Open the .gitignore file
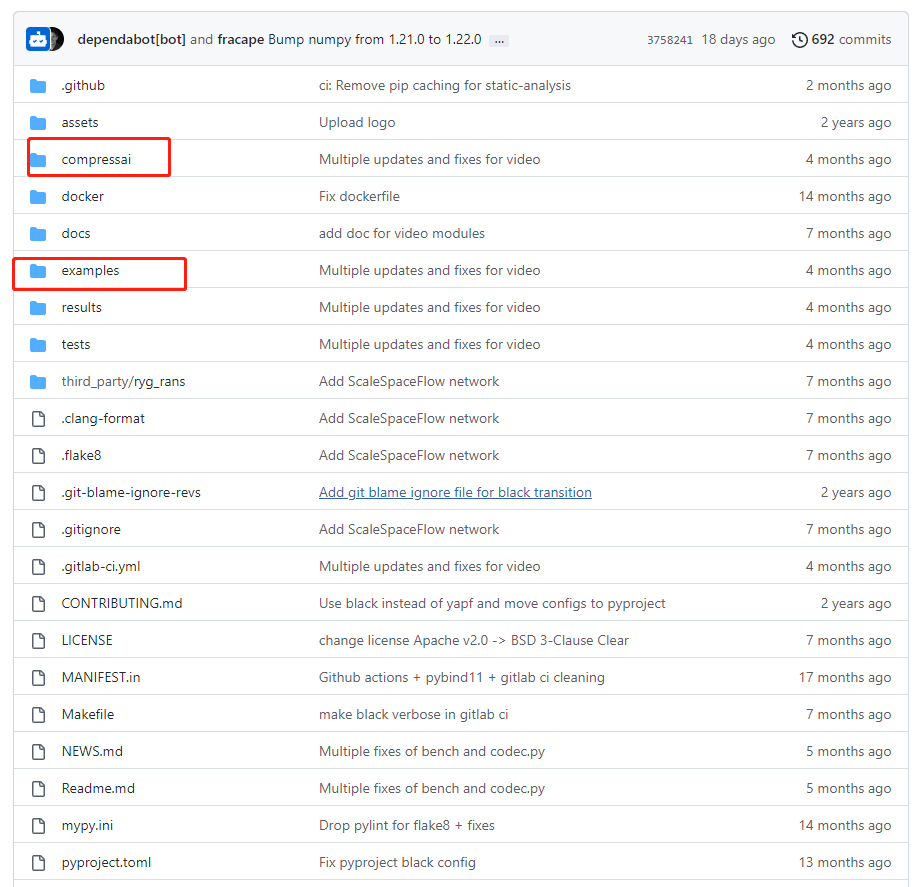The image size is (913, 887). coord(91,529)
